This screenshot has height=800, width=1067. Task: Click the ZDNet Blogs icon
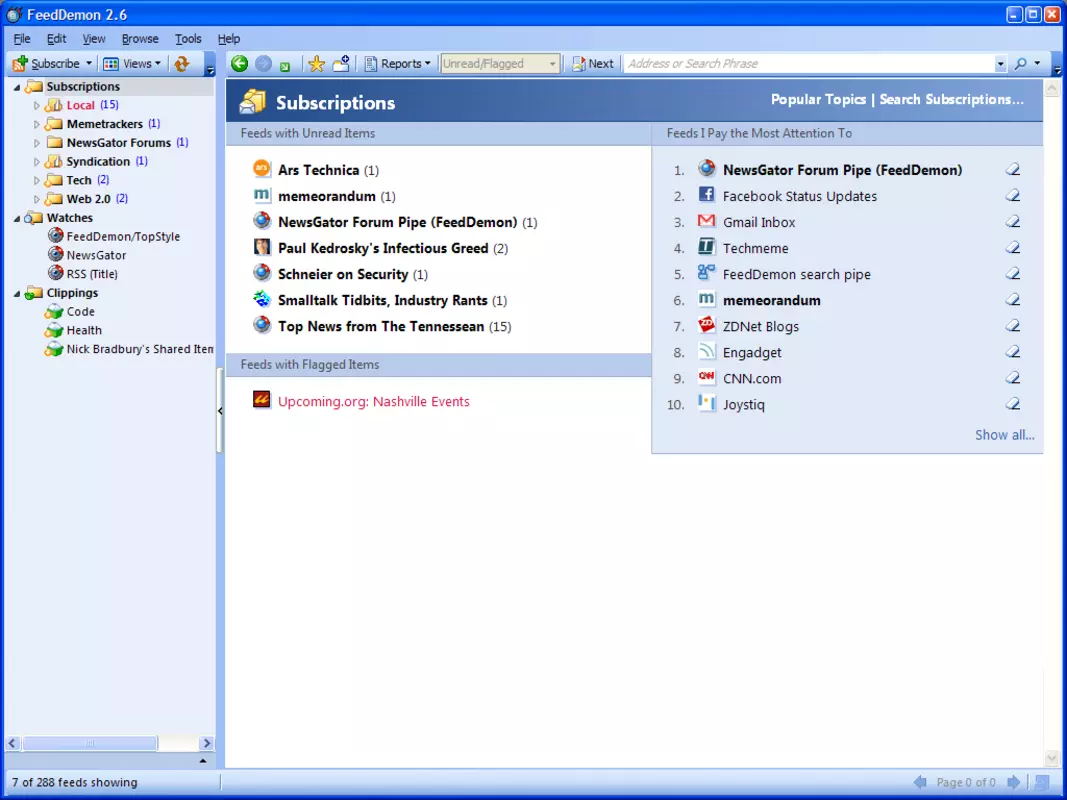point(706,325)
